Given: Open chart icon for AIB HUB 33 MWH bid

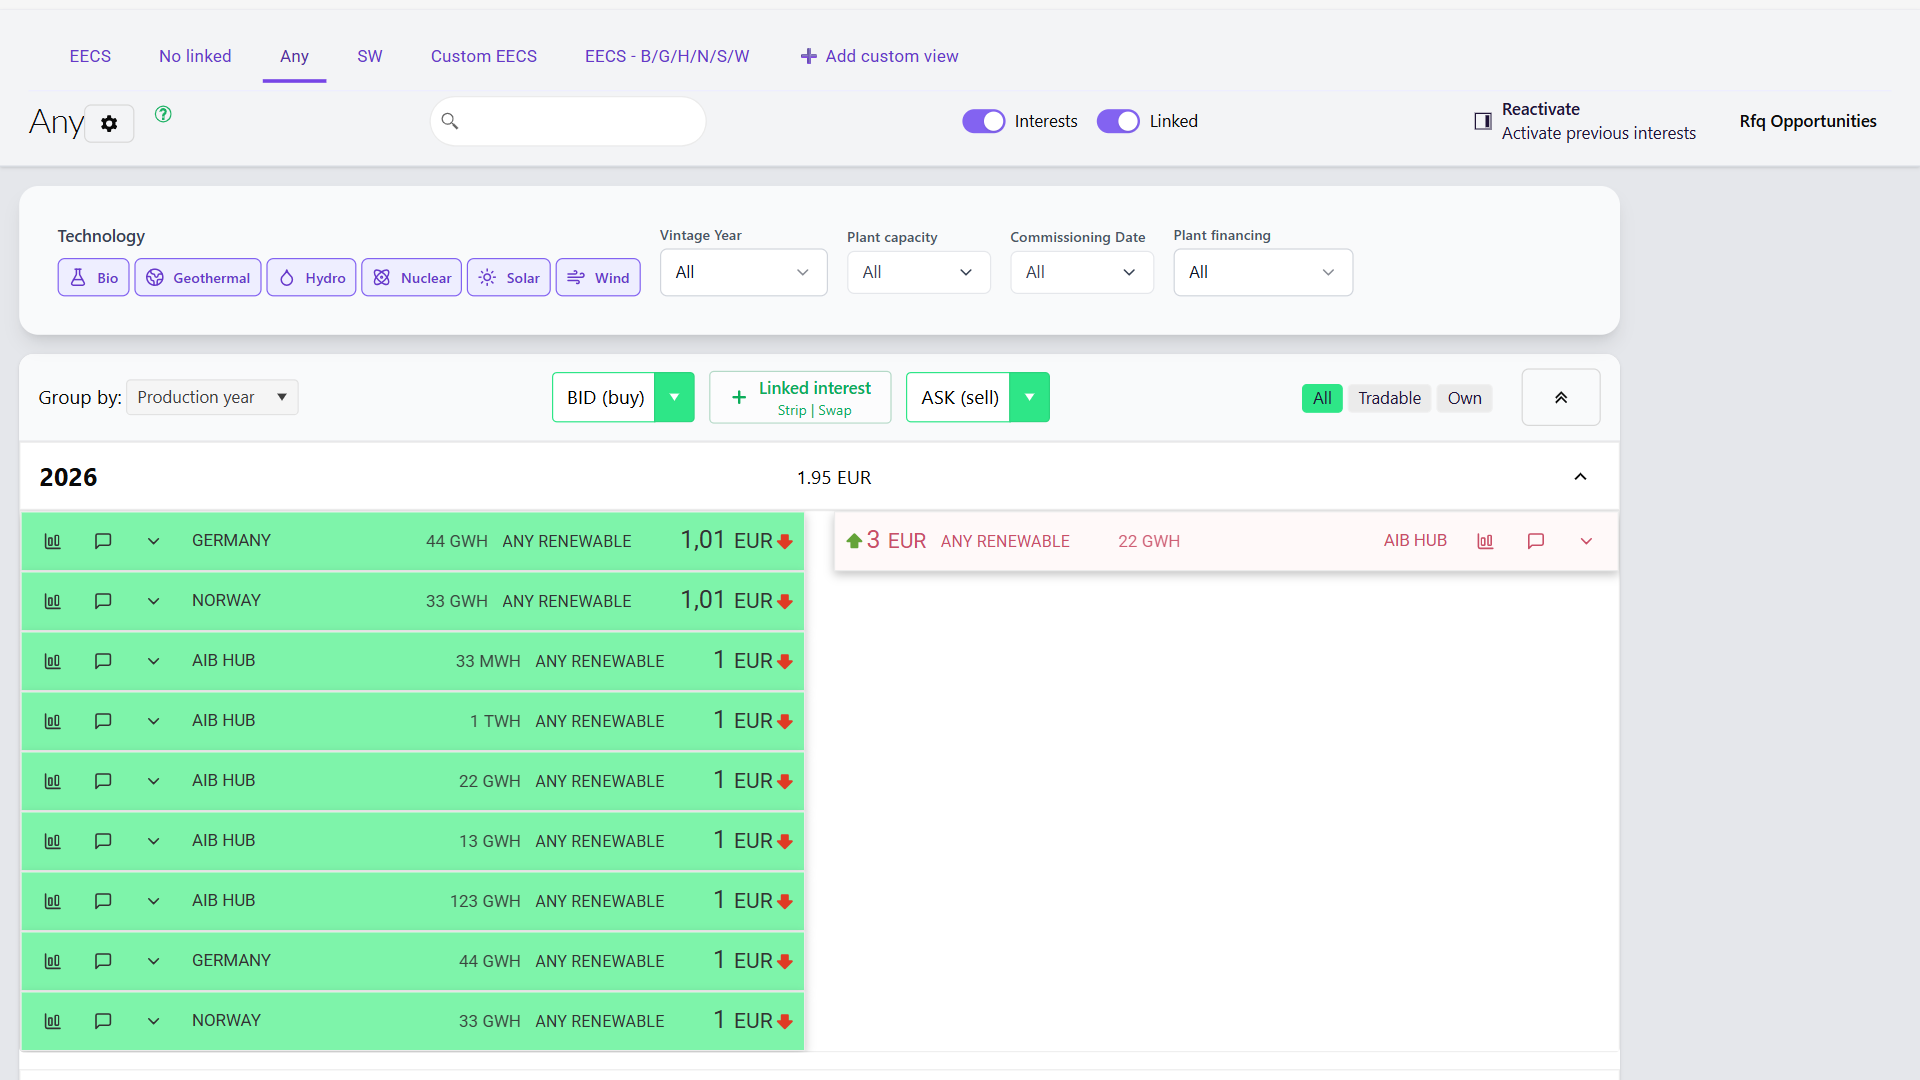Looking at the screenshot, I should (x=52, y=661).
